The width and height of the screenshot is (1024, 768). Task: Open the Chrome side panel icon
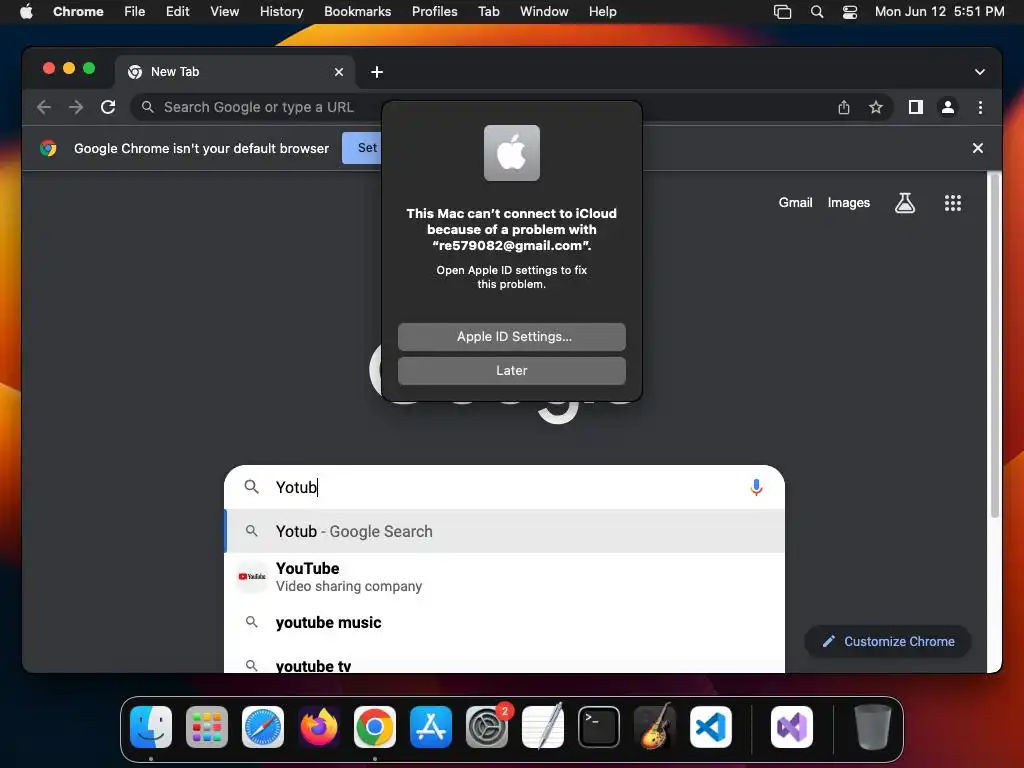[x=916, y=107]
